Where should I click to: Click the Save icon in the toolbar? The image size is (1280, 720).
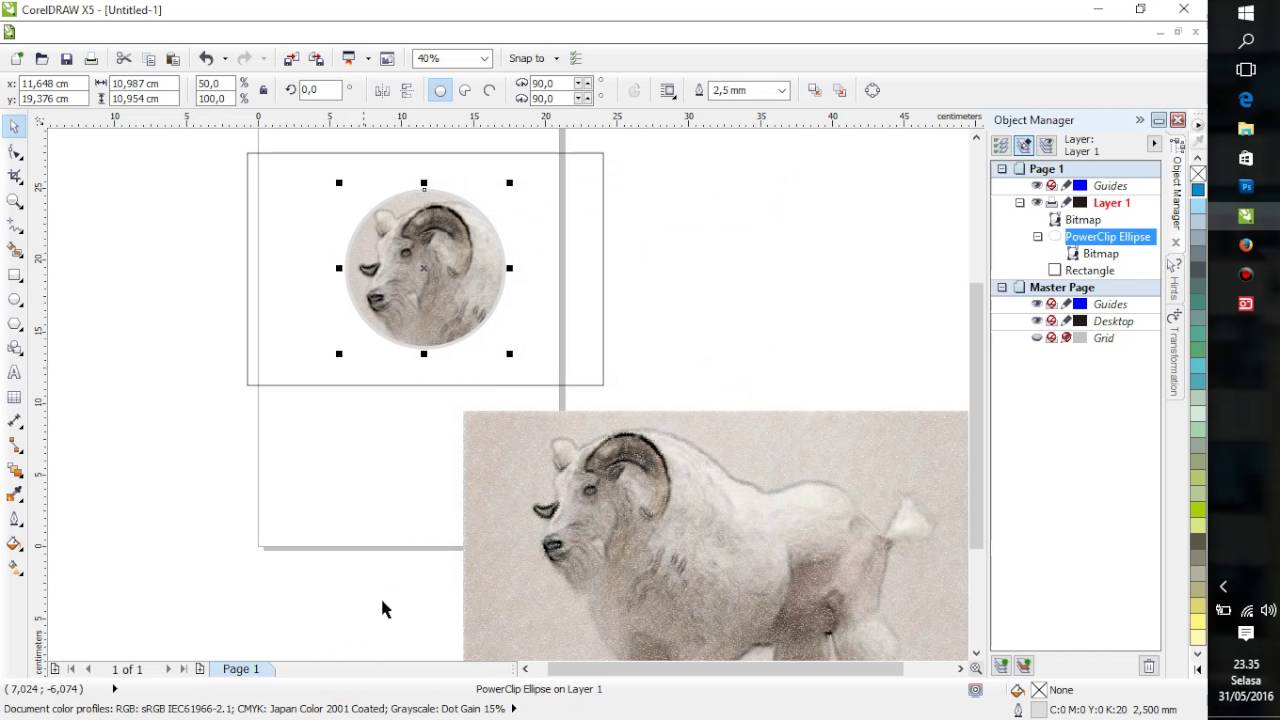tap(66, 59)
